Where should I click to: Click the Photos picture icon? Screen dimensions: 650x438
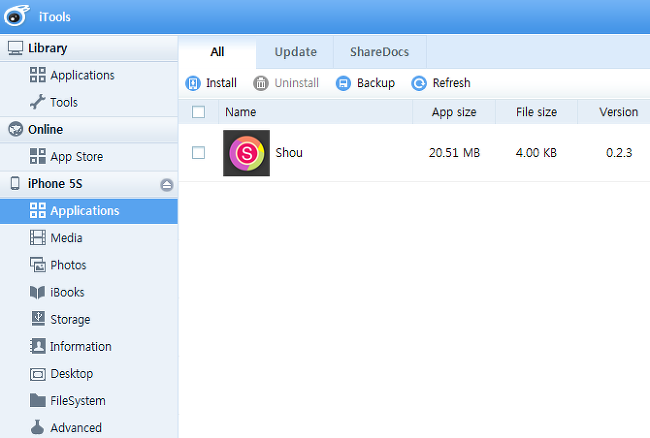click(x=38, y=265)
